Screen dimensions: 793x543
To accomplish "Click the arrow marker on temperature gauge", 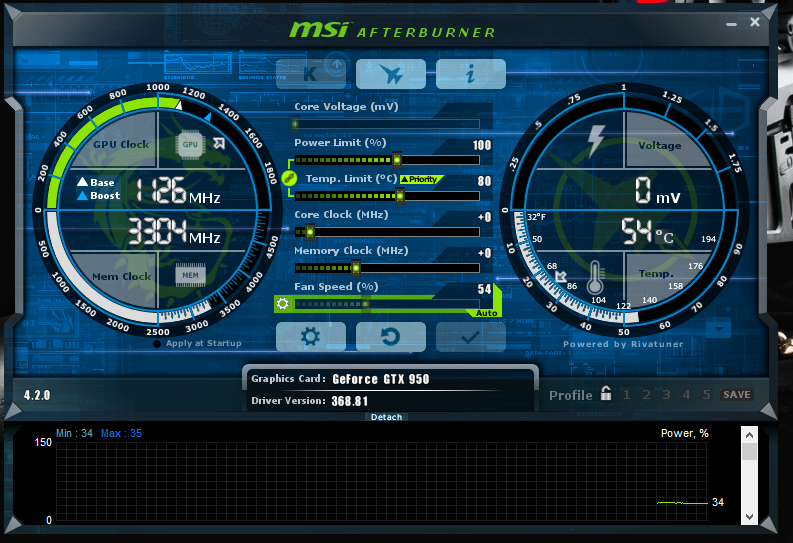I will pos(561,277).
